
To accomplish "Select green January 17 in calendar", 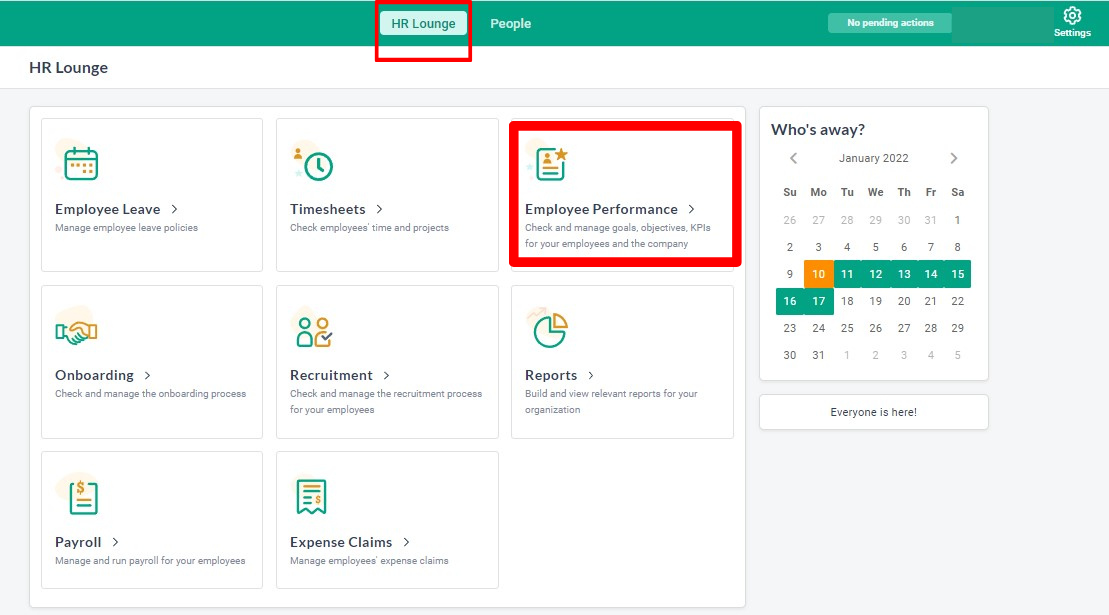I will [818, 301].
